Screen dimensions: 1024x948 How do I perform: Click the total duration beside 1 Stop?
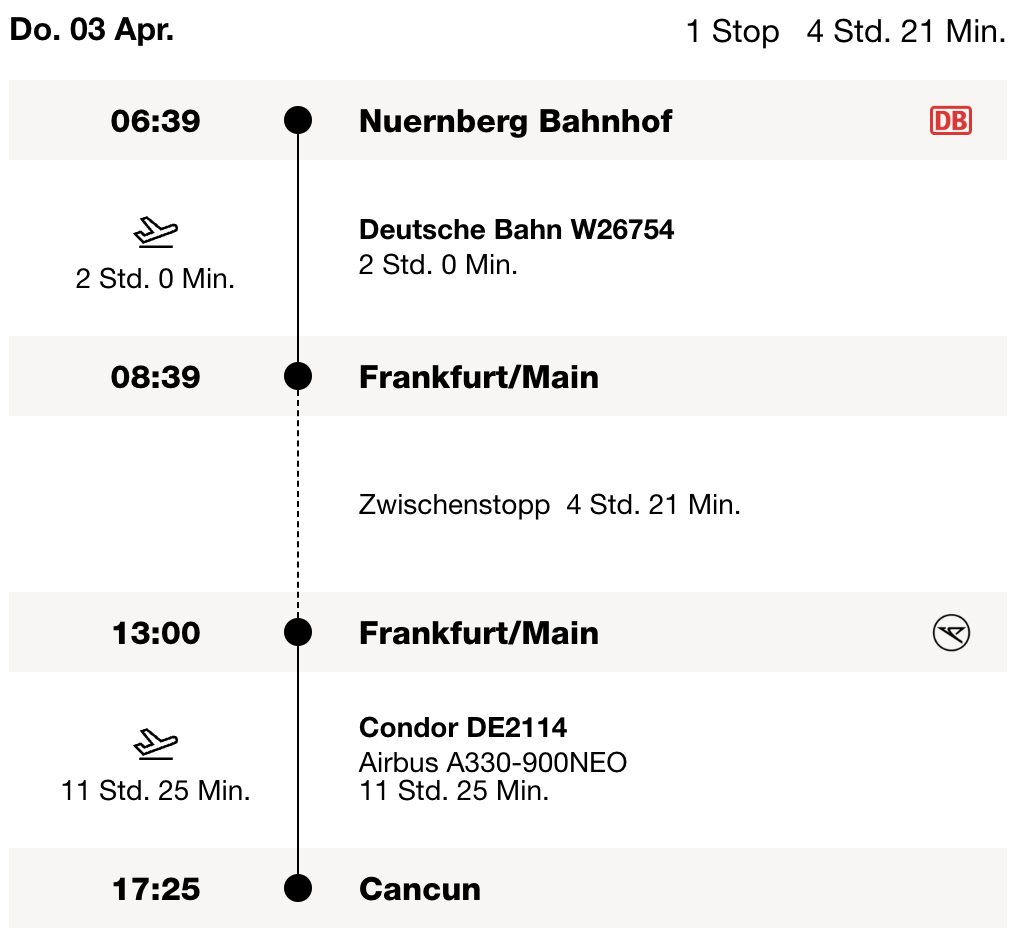905,32
